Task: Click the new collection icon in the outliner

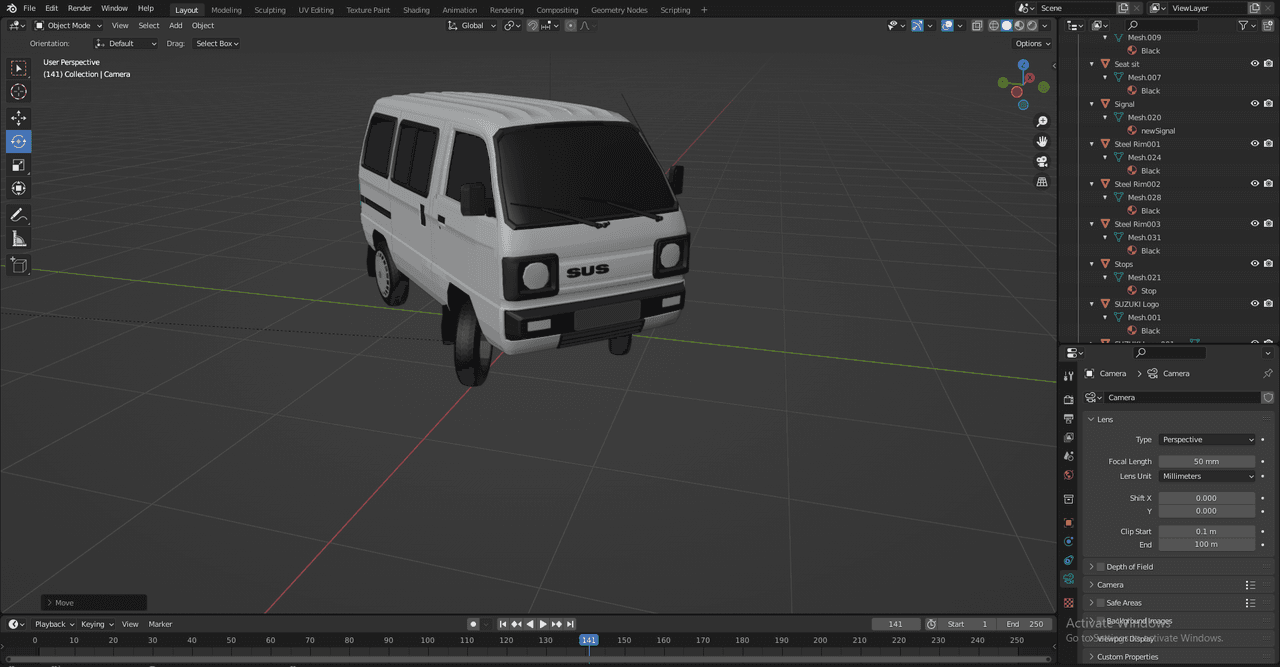Action: 1268,25
